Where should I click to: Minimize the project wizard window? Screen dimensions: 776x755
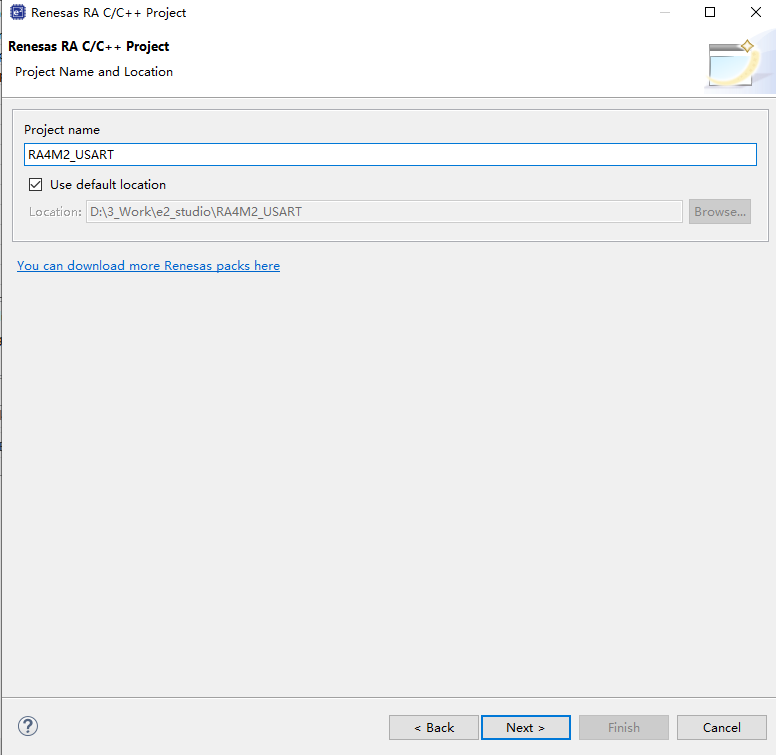point(665,12)
